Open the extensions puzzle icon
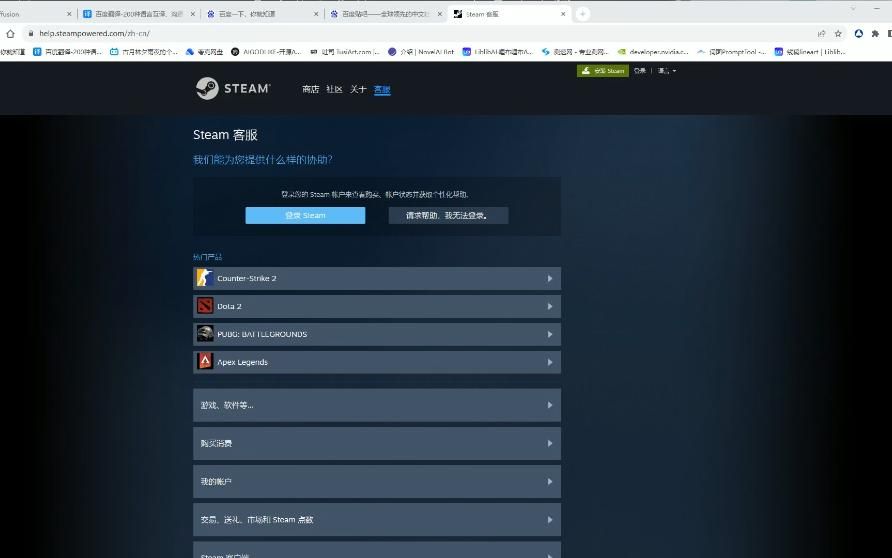The image size is (892, 558). coord(875,34)
